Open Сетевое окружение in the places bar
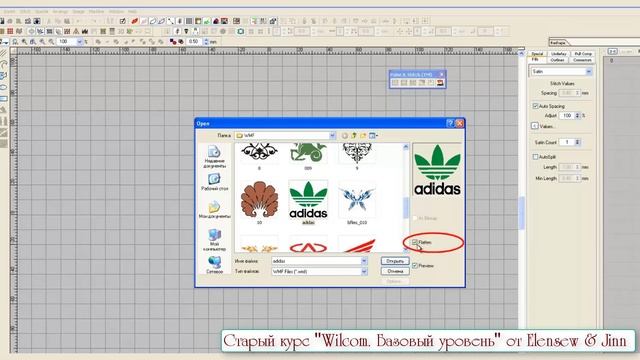This screenshot has width=640, height=360. click(x=214, y=265)
